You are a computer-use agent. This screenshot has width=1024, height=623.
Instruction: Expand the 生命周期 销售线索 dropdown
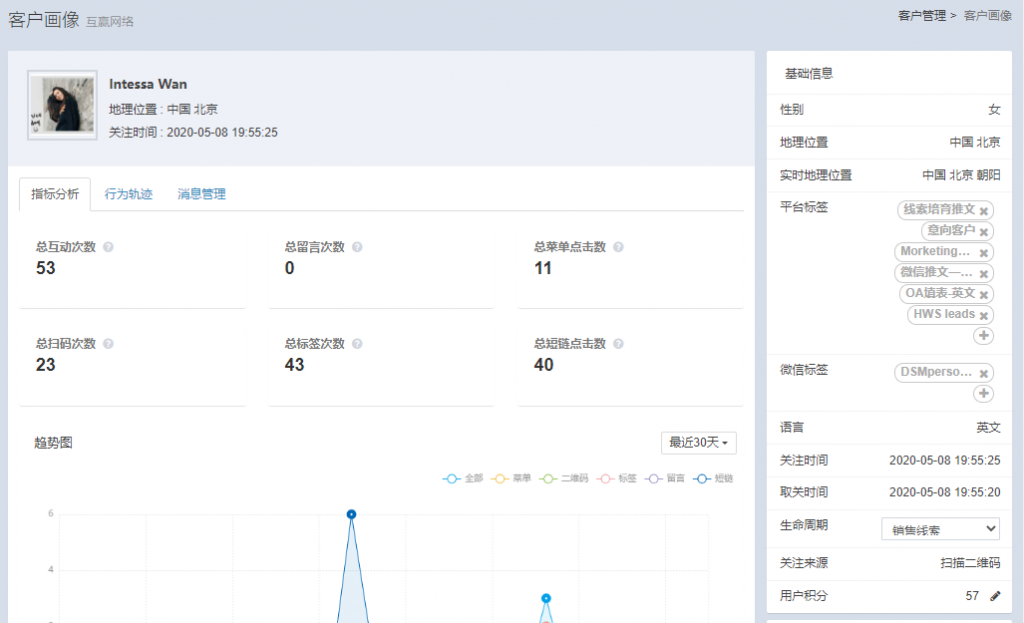click(x=940, y=528)
